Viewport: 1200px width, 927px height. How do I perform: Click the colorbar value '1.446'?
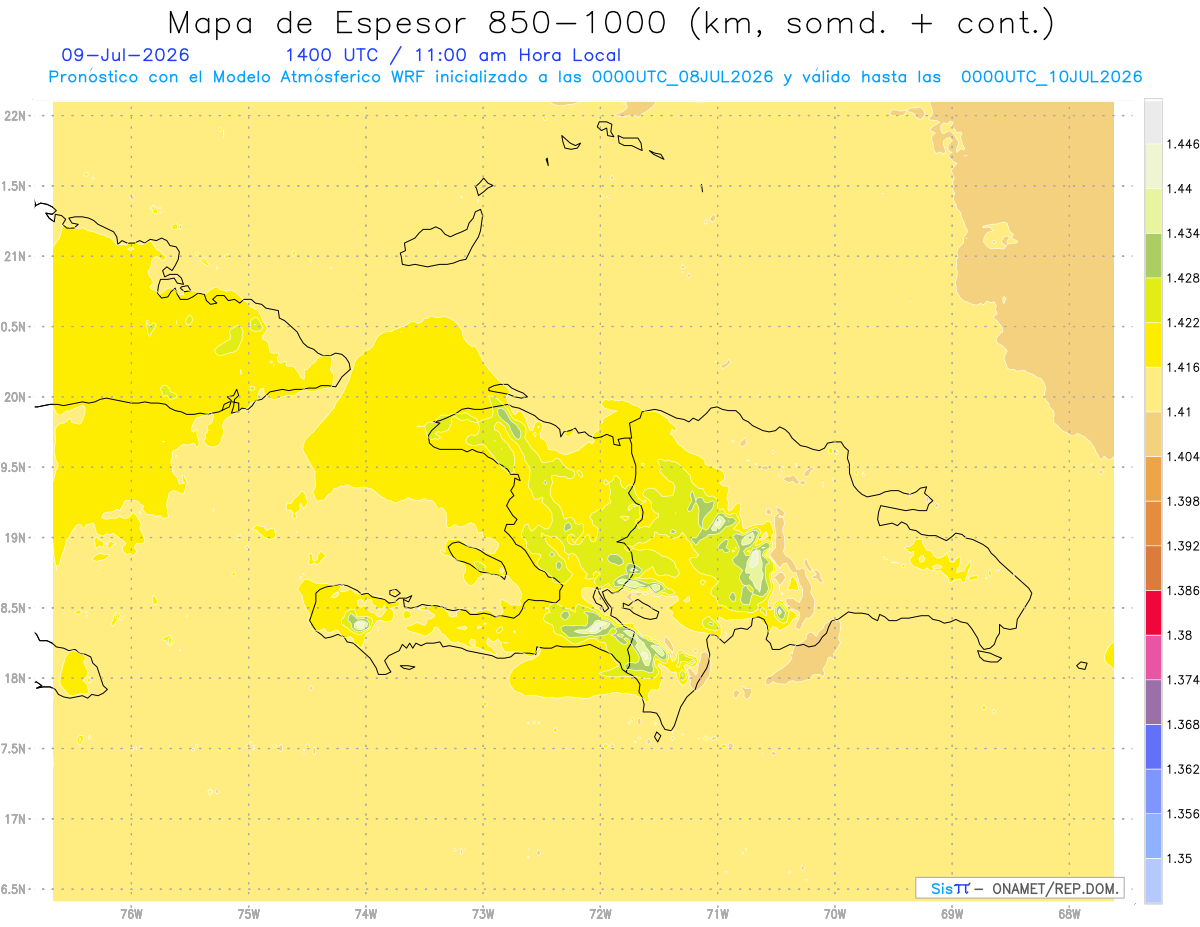point(1184,144)
